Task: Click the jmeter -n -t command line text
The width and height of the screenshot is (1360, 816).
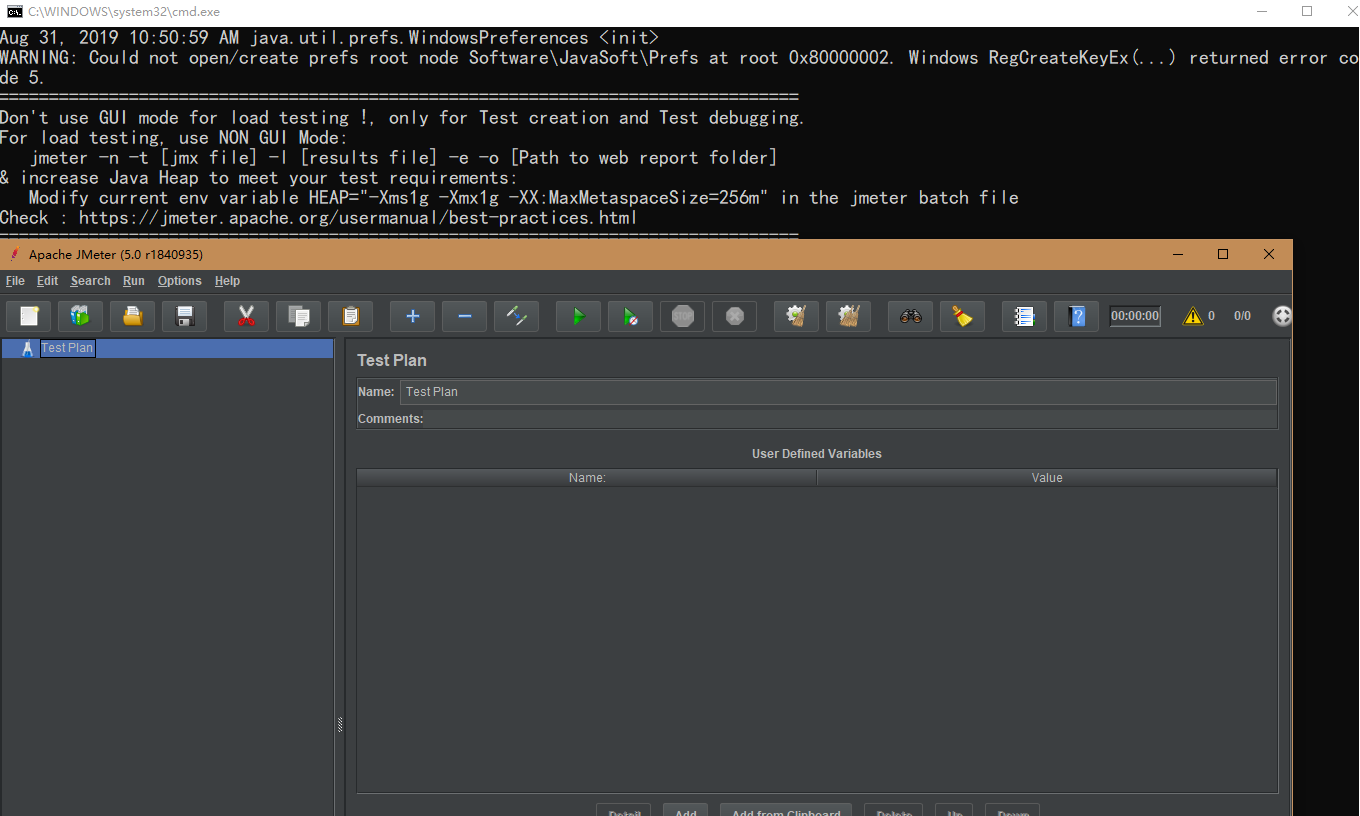Action: click(404, 158)
